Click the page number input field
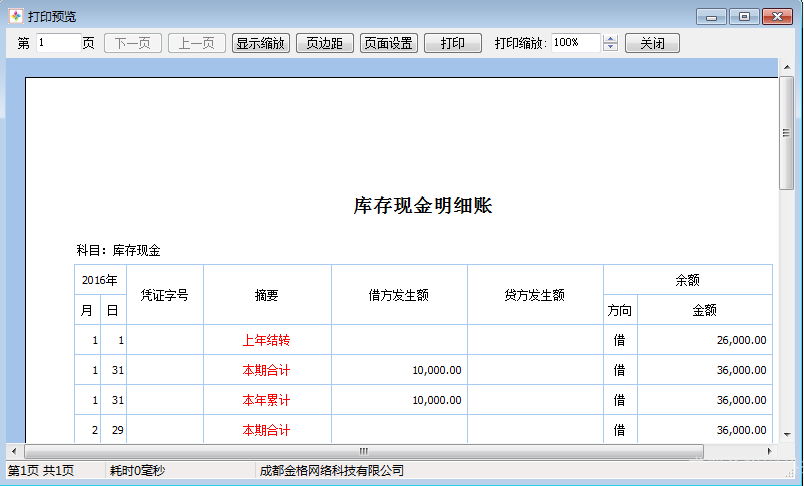Image resolution: width=804 pixels, height=486 pixels. pos(58,43)
